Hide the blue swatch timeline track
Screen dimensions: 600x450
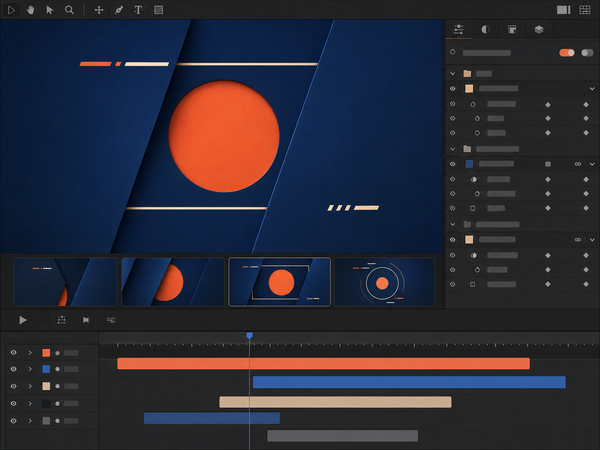click(x=13, y=369)
